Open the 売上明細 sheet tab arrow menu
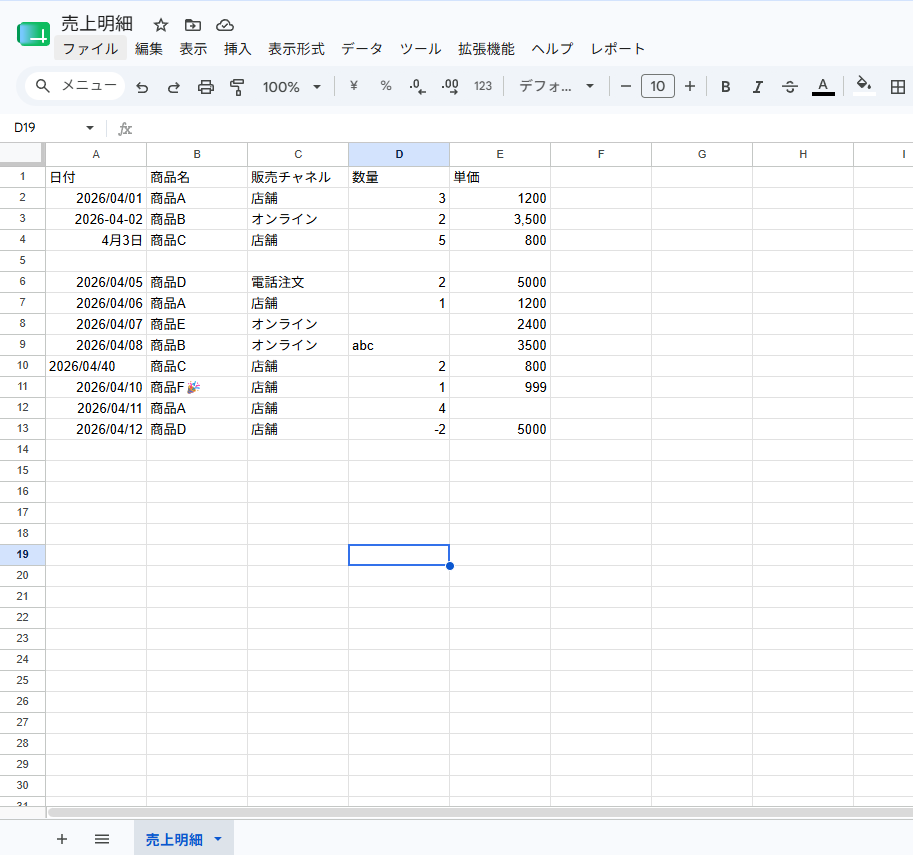This screenshot has width=913, height=855. [218, 839]
